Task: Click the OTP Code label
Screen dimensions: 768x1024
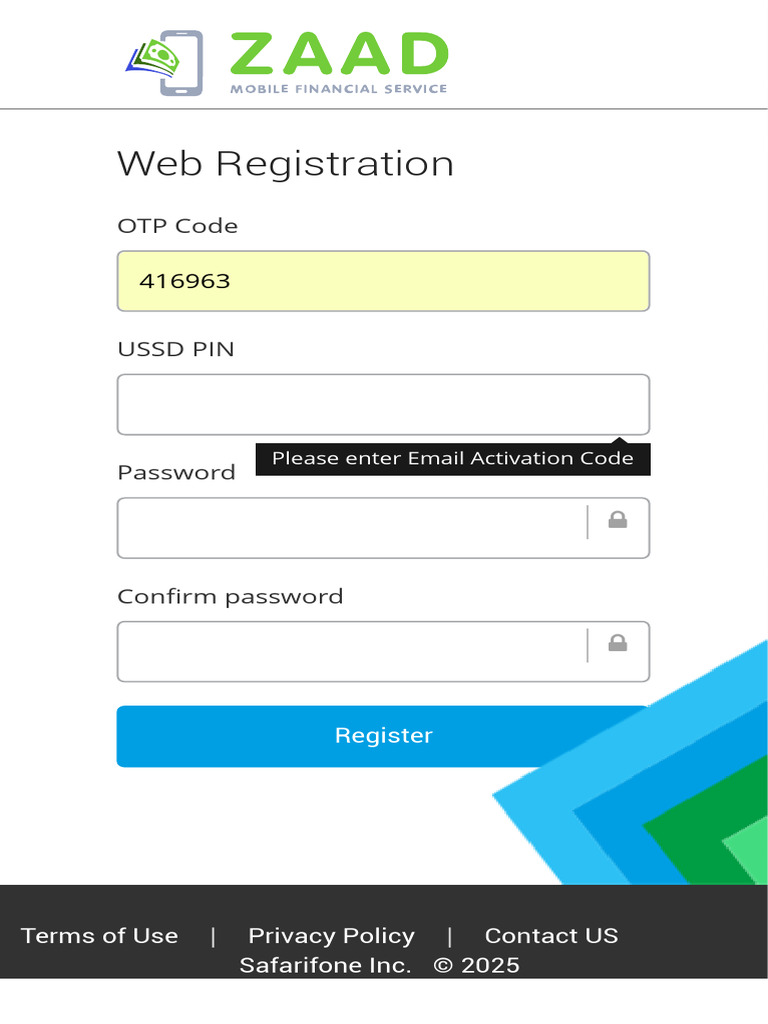Action: click(x=178, y=226)
